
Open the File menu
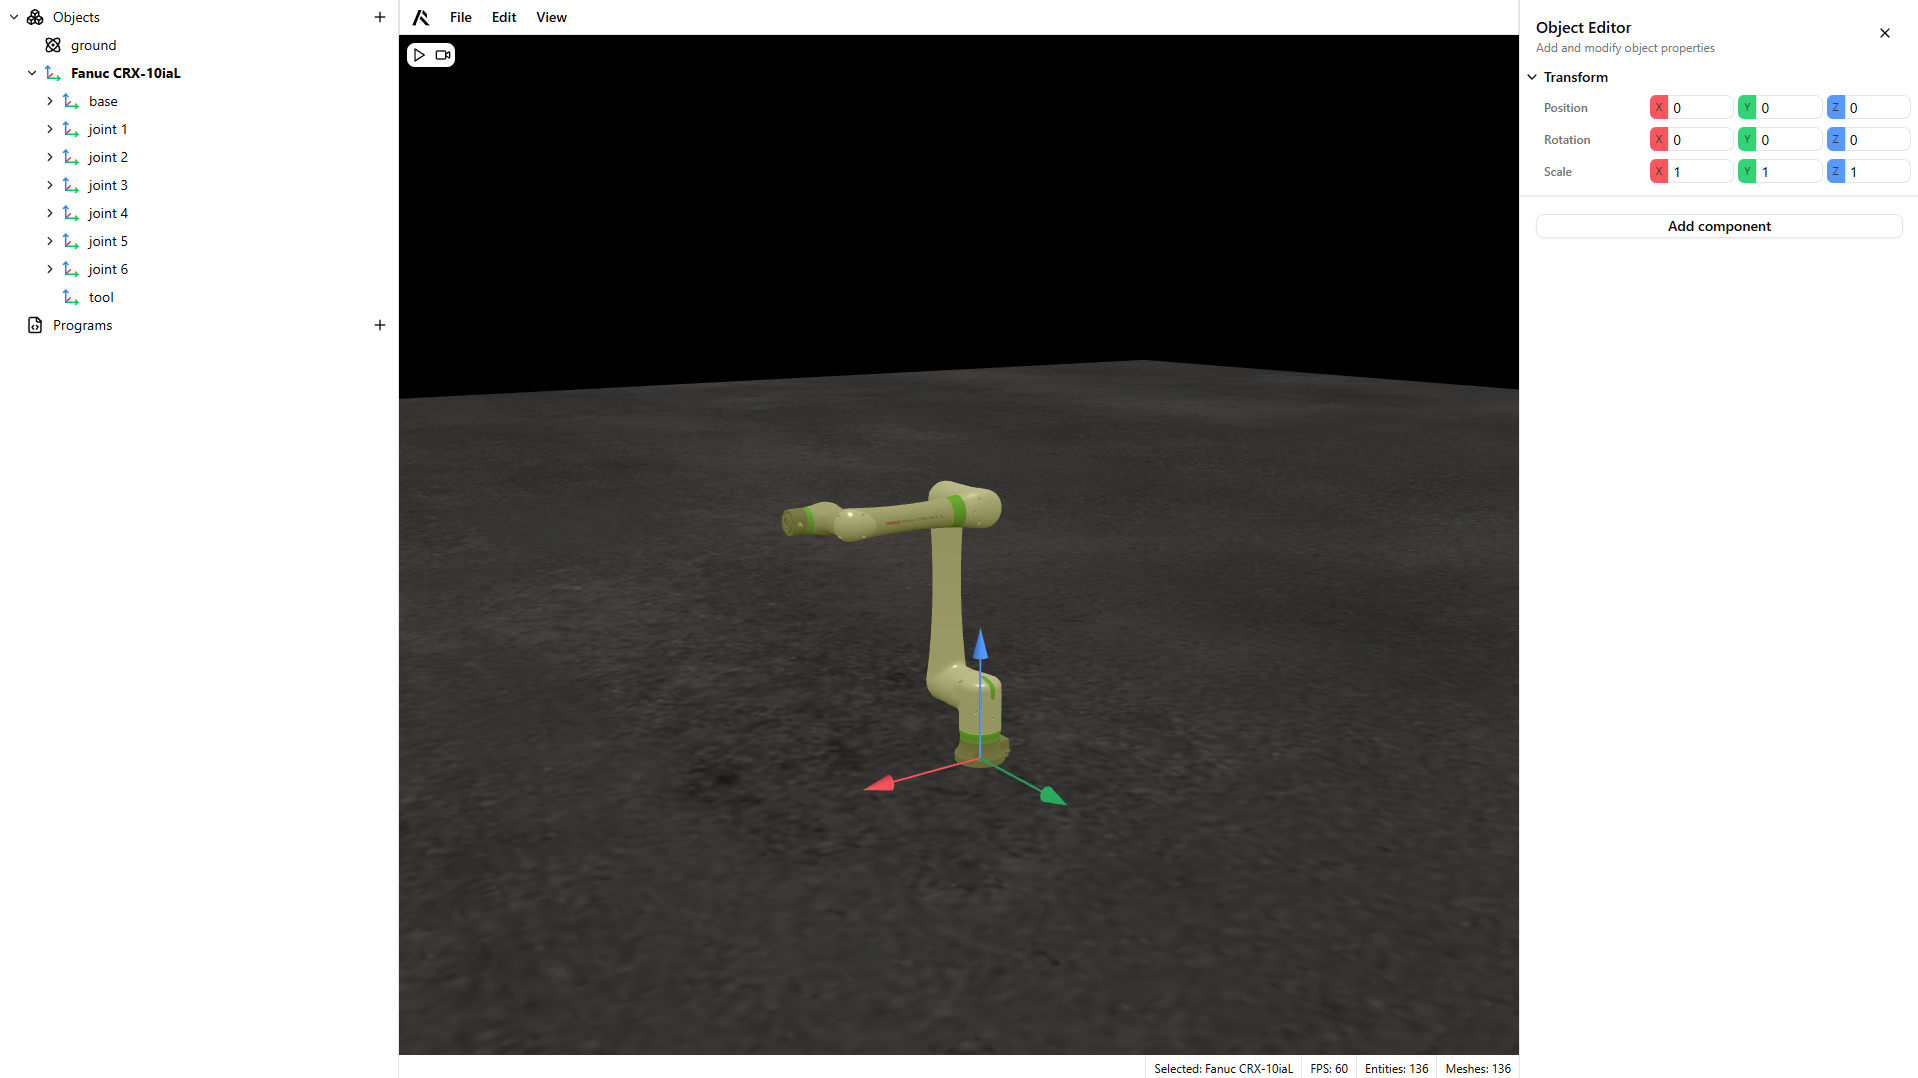(x=460, y=17)
